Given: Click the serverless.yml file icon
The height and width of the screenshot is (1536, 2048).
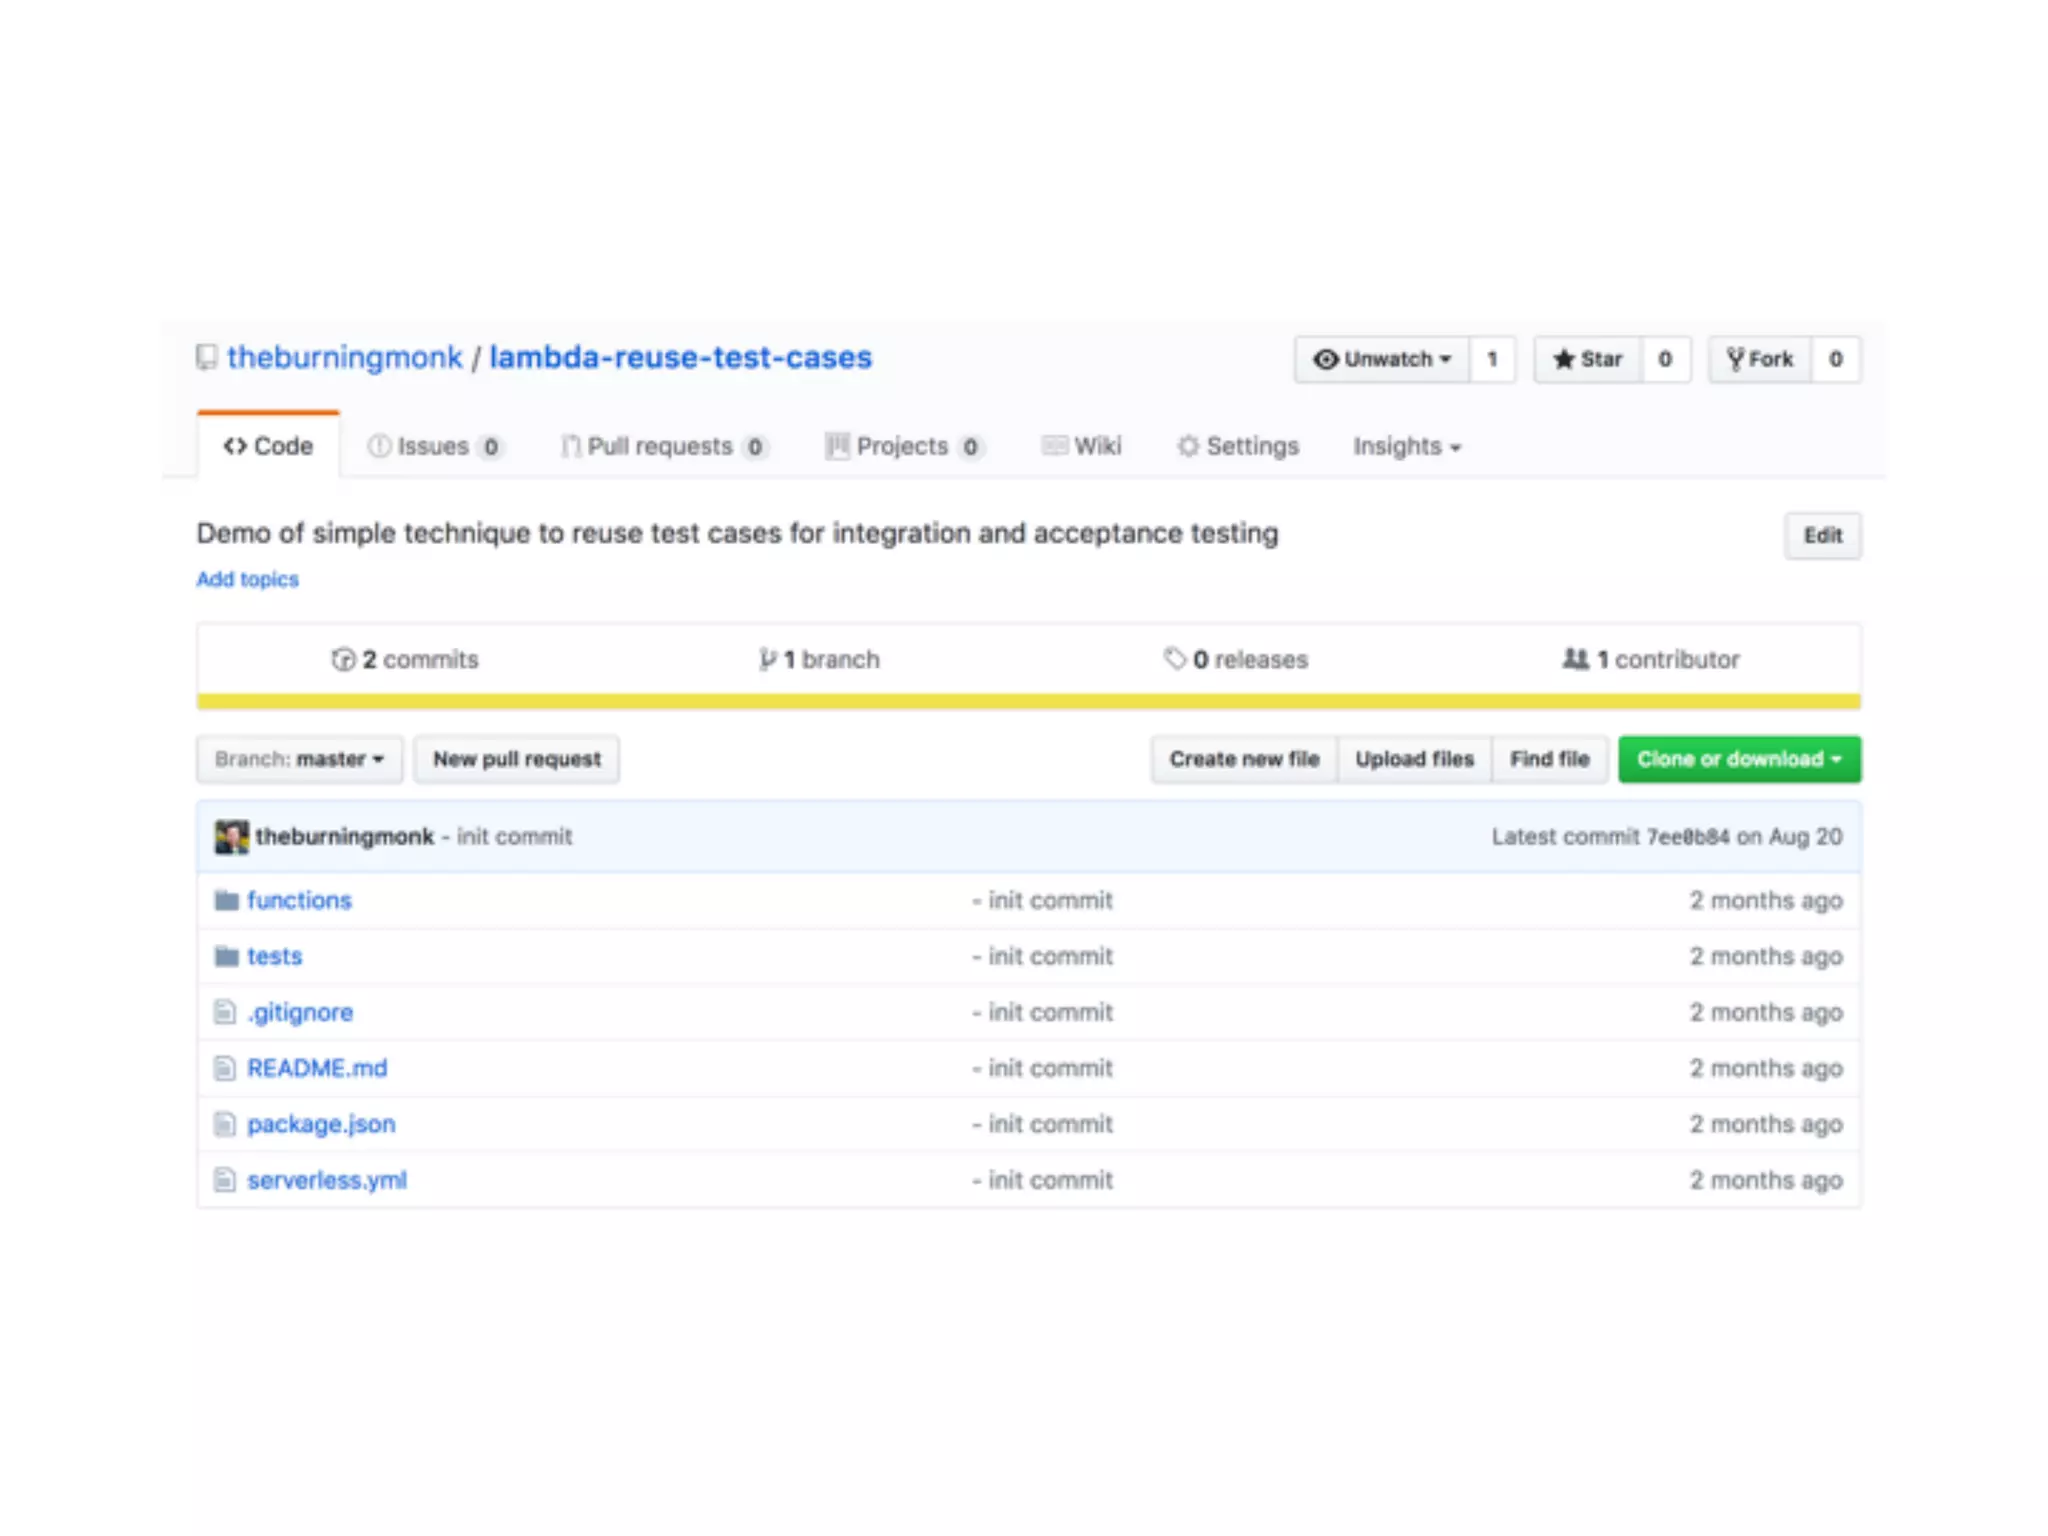Looking at the screenshot, I should (225, 1181).
